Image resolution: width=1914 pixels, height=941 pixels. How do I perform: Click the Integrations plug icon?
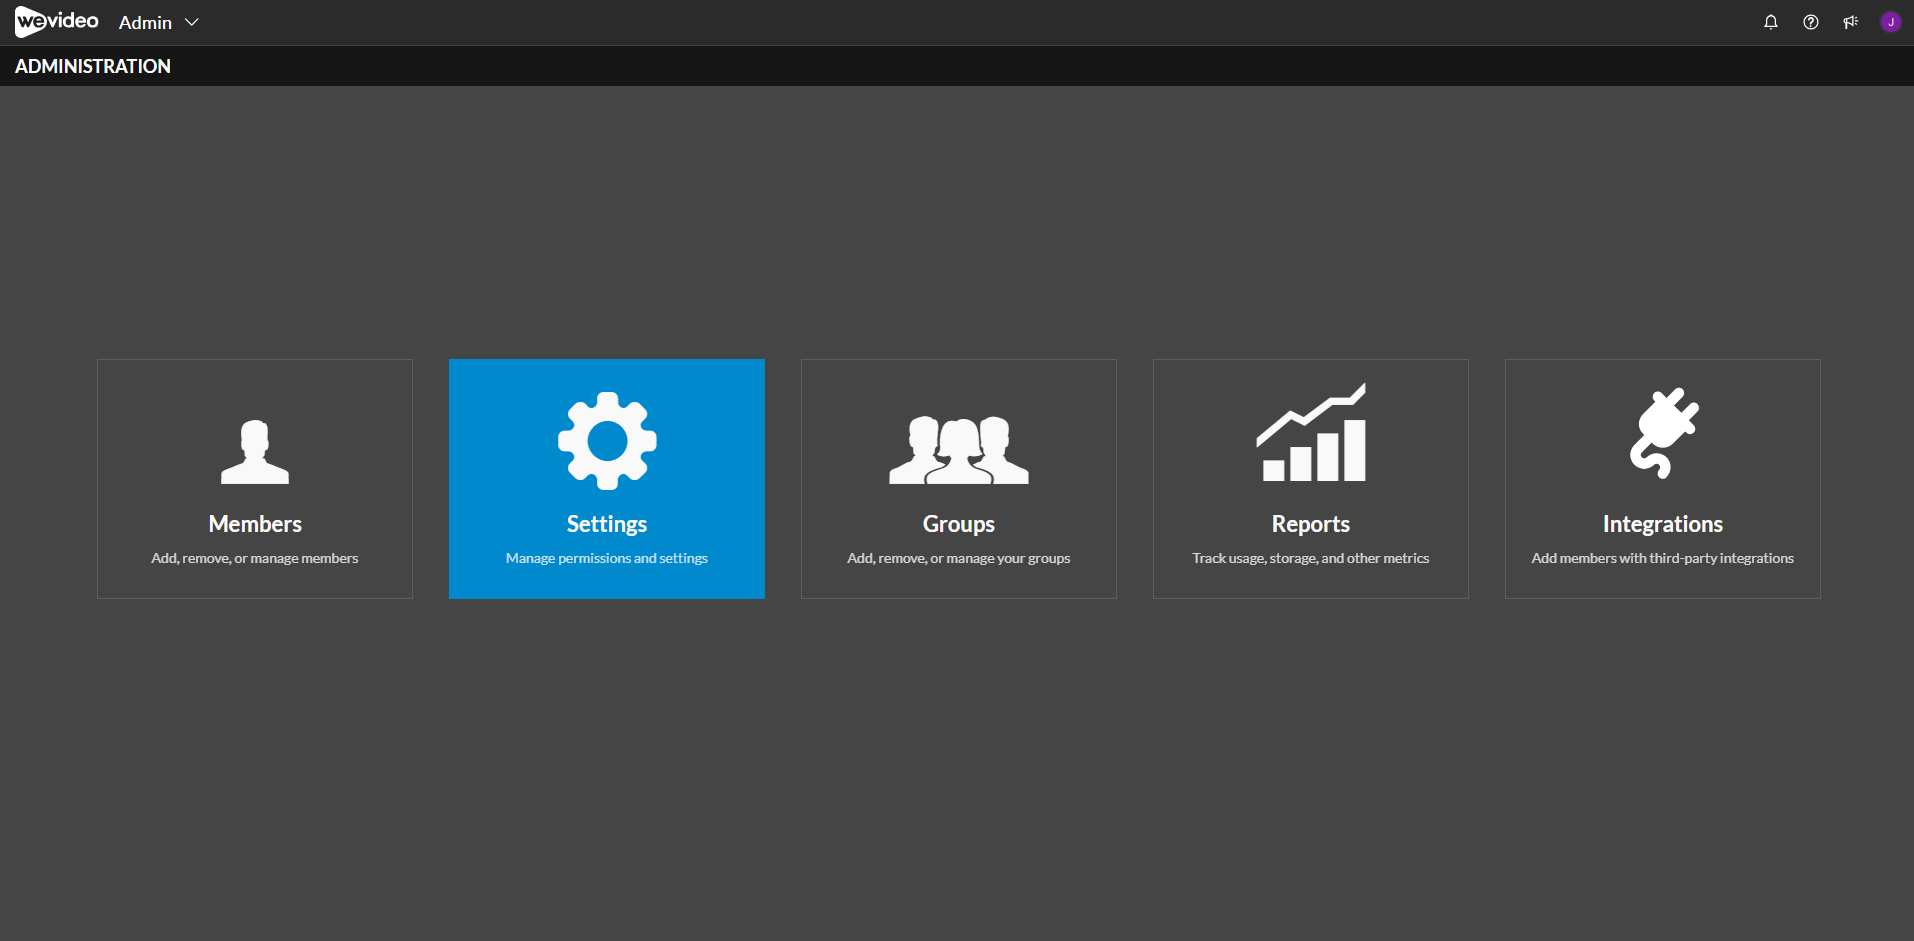[1664, 433]
